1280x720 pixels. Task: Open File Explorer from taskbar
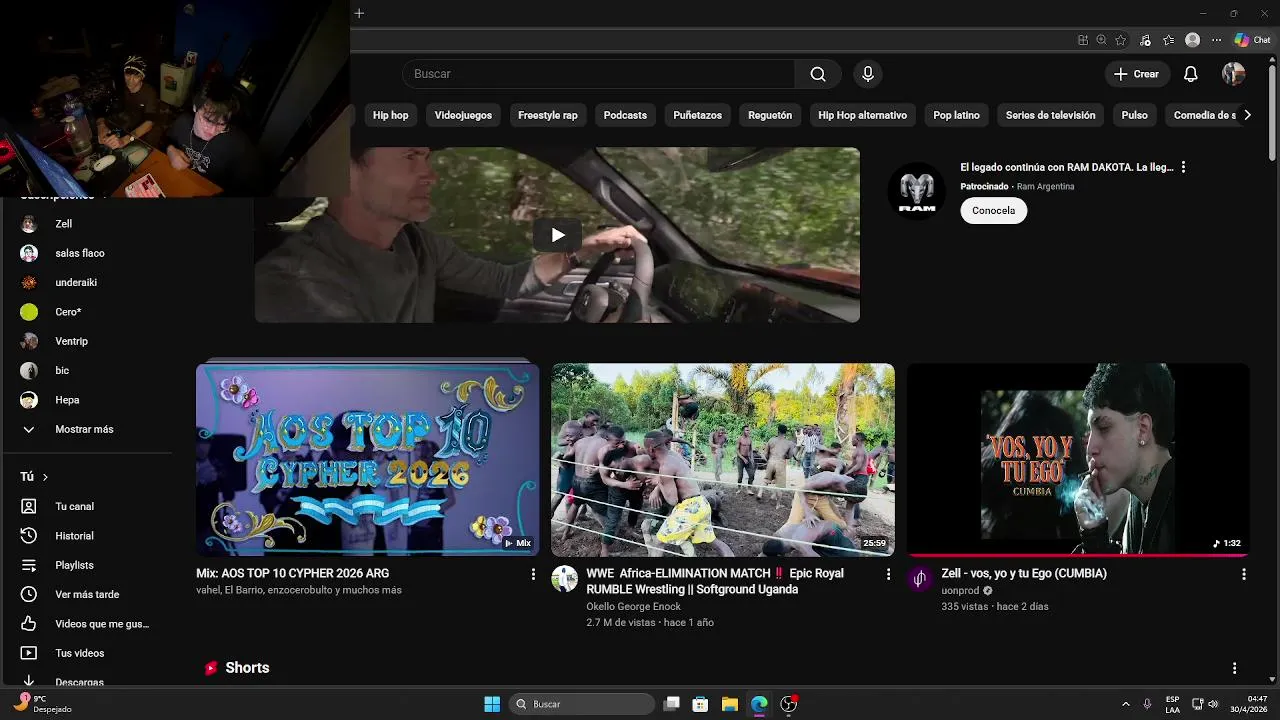click(x=730, y=704)
